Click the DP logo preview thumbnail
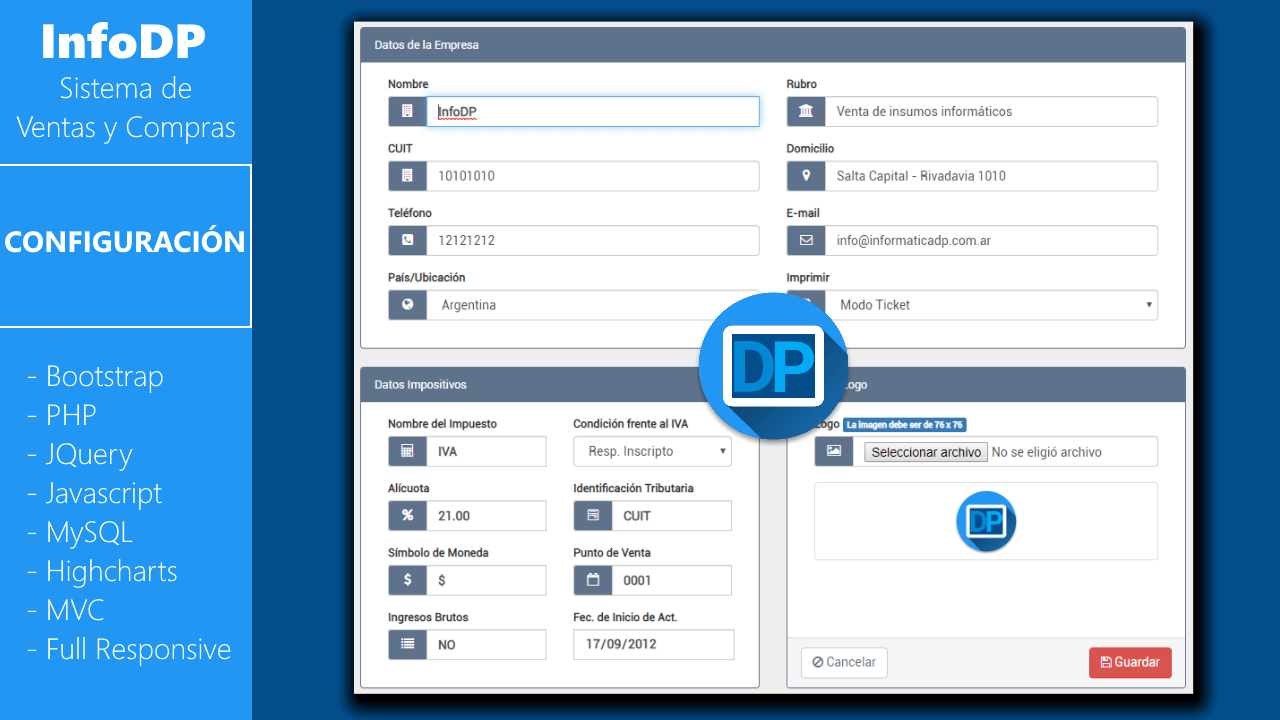The image size is (1280, 720). 986,521
